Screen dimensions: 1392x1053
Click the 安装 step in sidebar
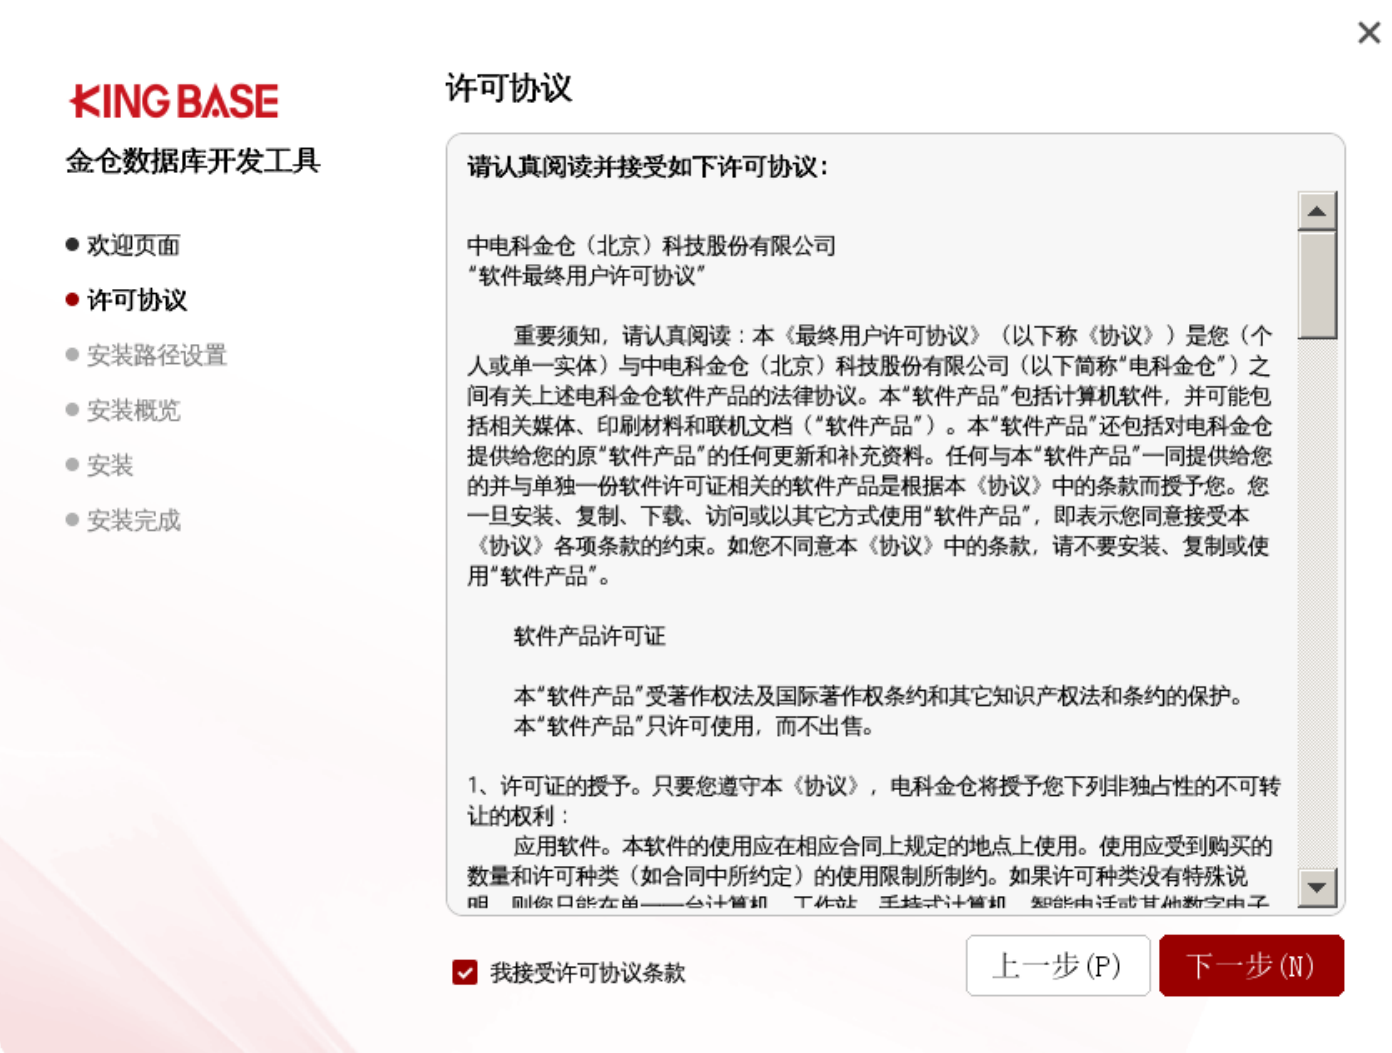point(110,465)
